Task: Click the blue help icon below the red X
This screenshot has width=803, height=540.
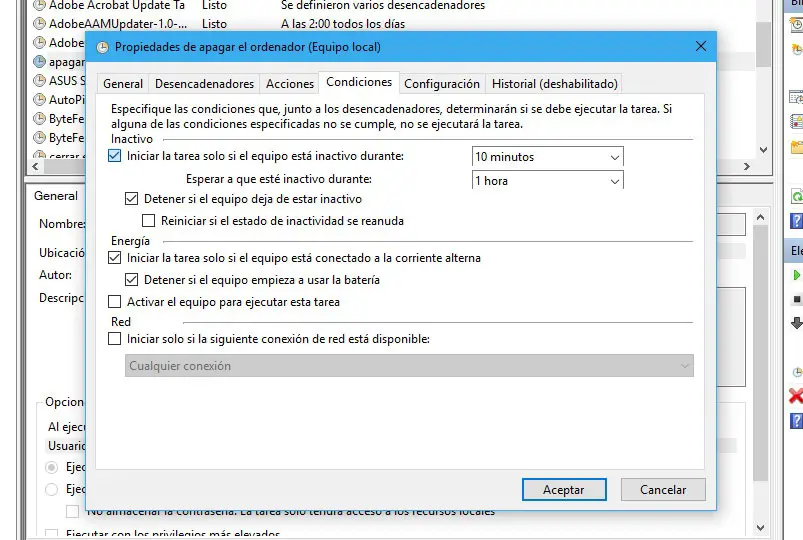Action: 796,421
